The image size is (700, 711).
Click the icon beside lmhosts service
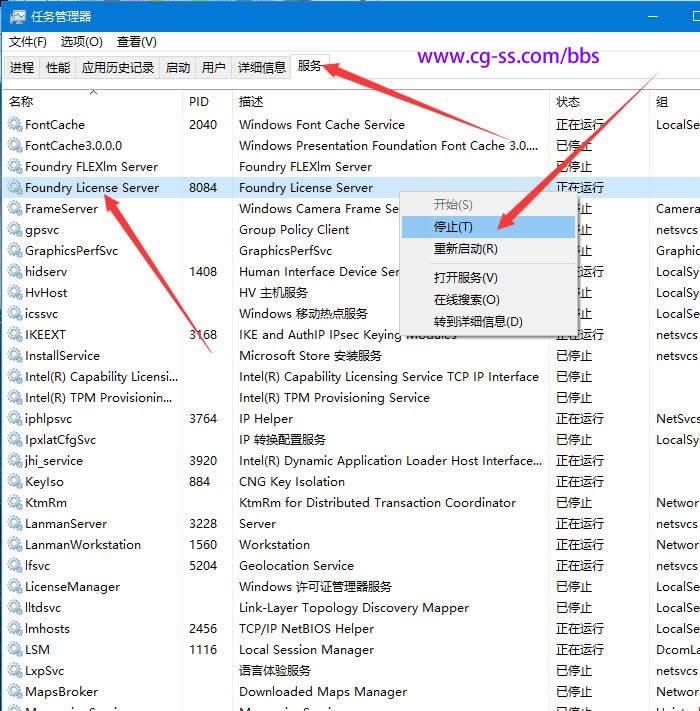pos(15,629)
